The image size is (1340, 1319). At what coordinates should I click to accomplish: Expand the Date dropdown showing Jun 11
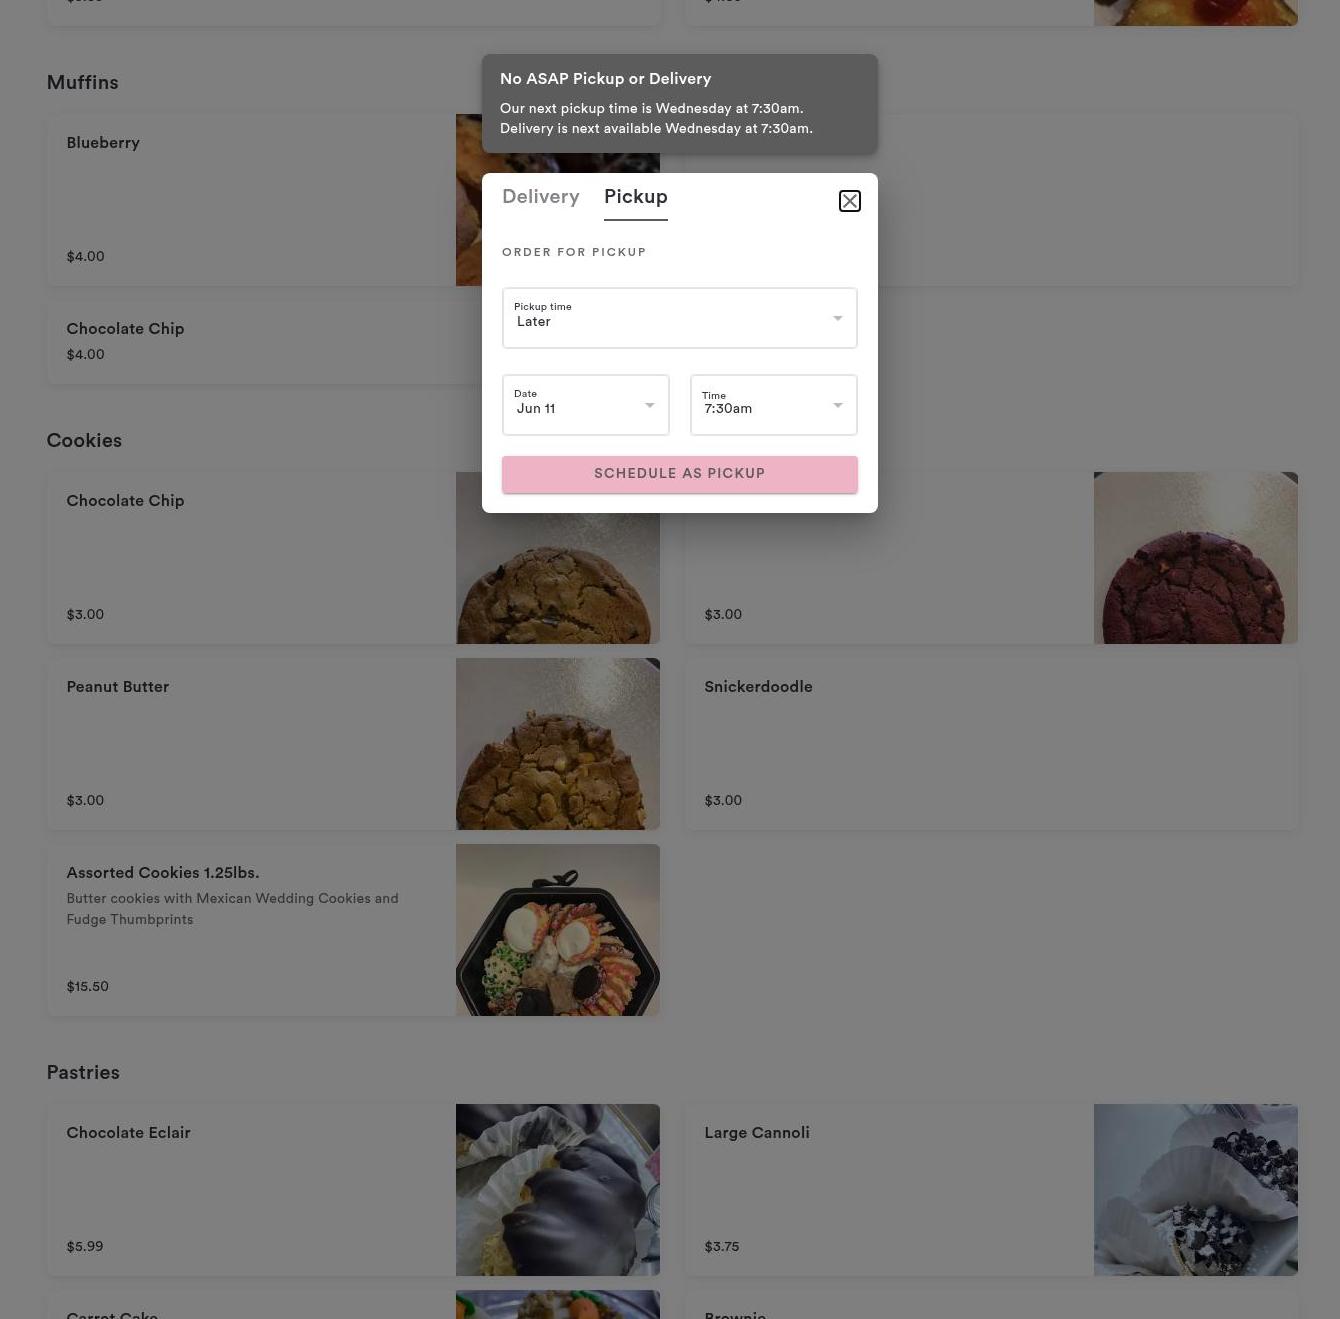click(x=585, y=405)
